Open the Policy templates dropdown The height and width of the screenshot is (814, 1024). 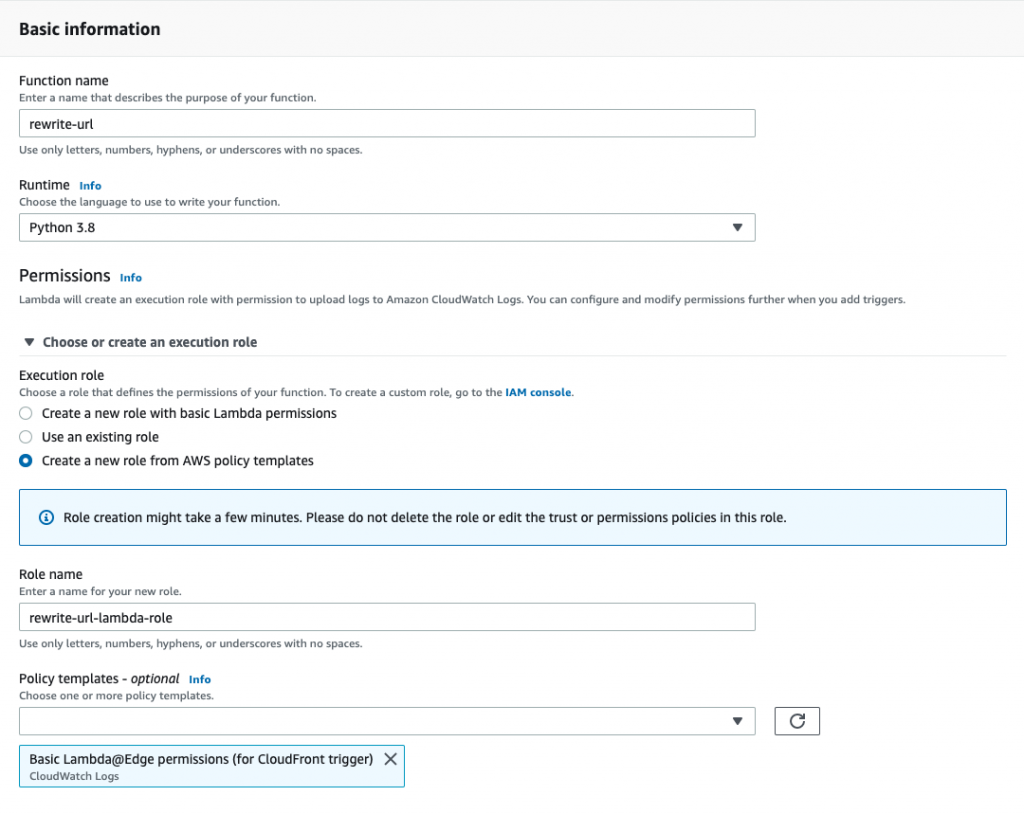tap(386, 721)
